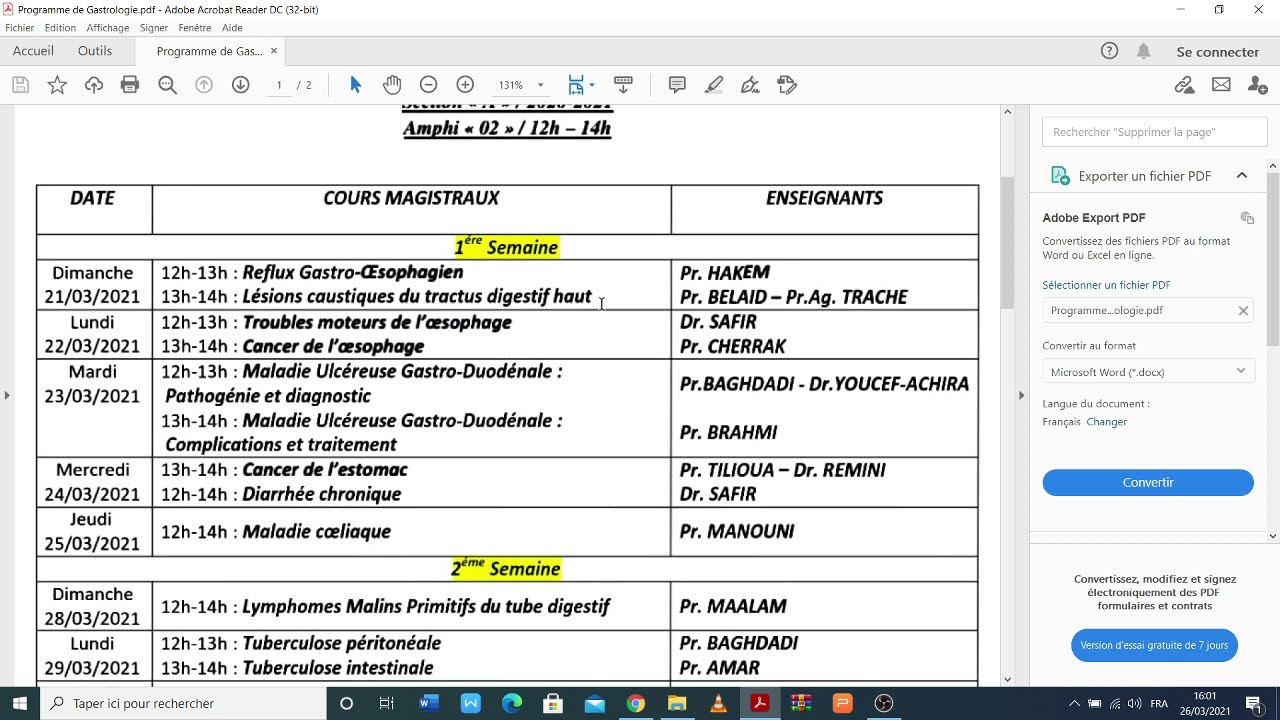Open the Fenêtre menu
Viewport: 1280px width, 720px height.
coord(195,28)
